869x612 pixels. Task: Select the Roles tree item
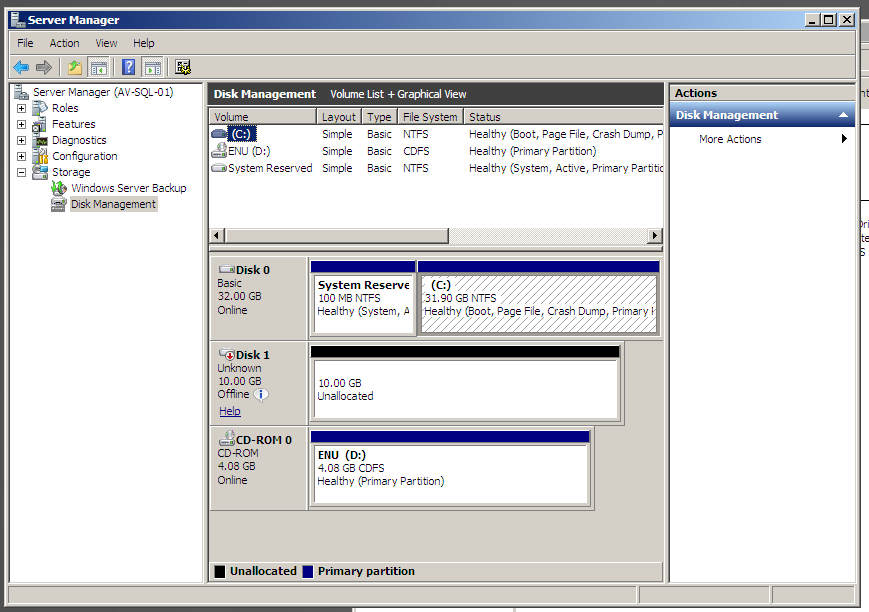point(65,108)
